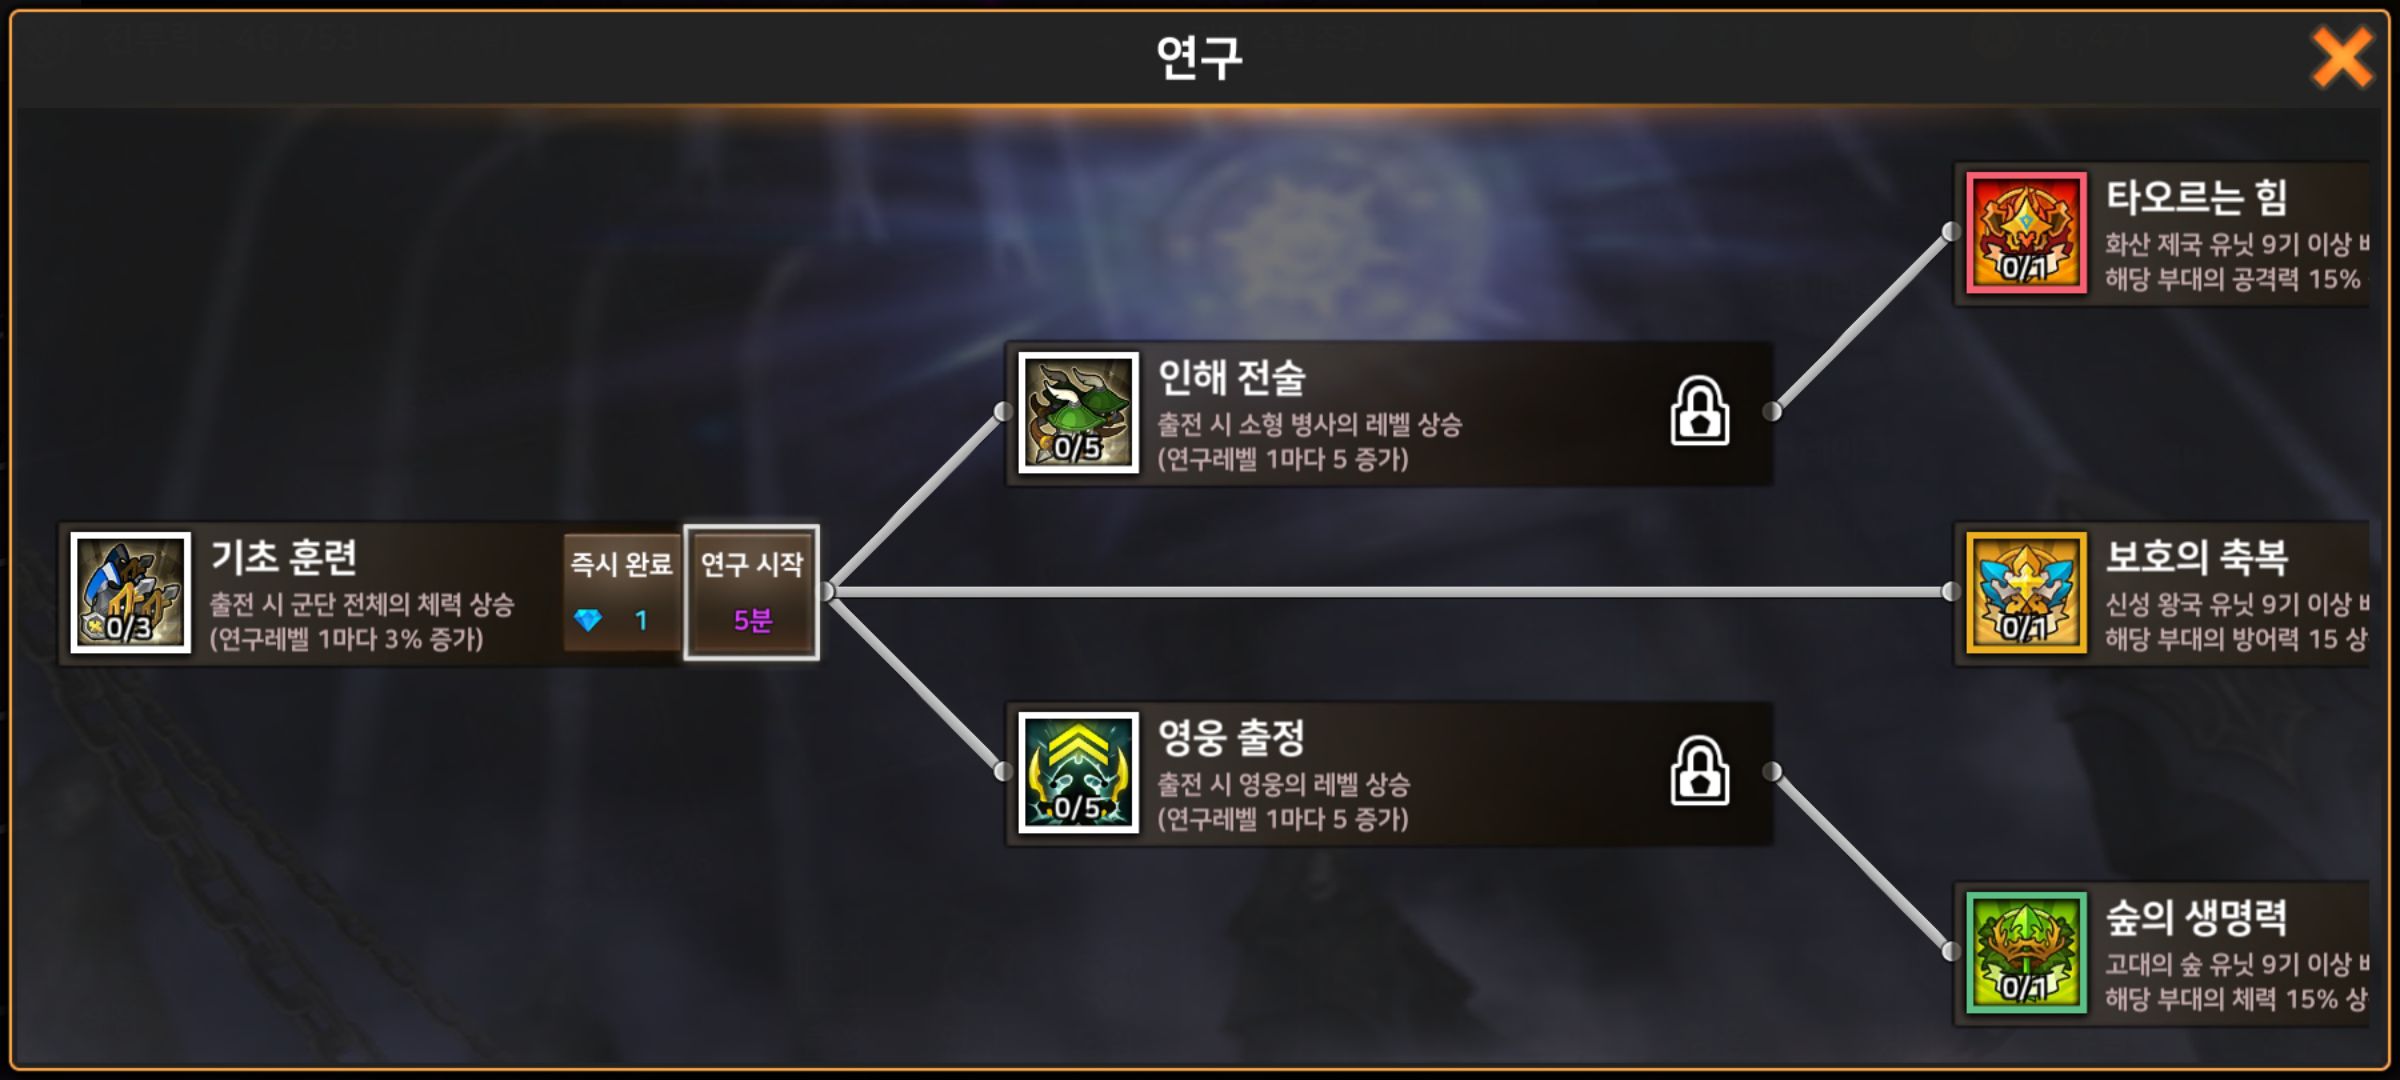Viewport: 2400px width, 1080px height.
Task: Select the 기초 훈련 research icon
Action: click(x=130, y=592)
